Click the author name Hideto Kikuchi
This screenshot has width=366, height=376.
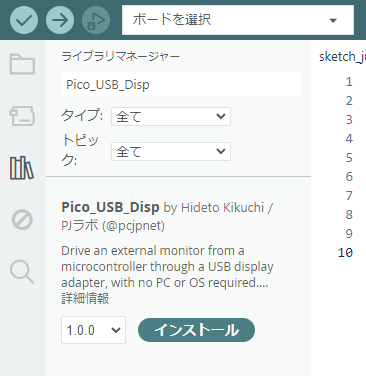[223, 208]
